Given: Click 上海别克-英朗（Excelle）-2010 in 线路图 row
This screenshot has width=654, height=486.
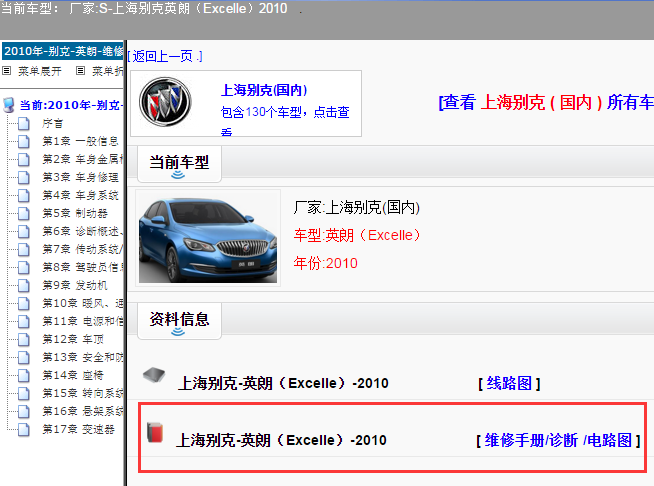Looking at the screenshot, I should pos(283,383).
